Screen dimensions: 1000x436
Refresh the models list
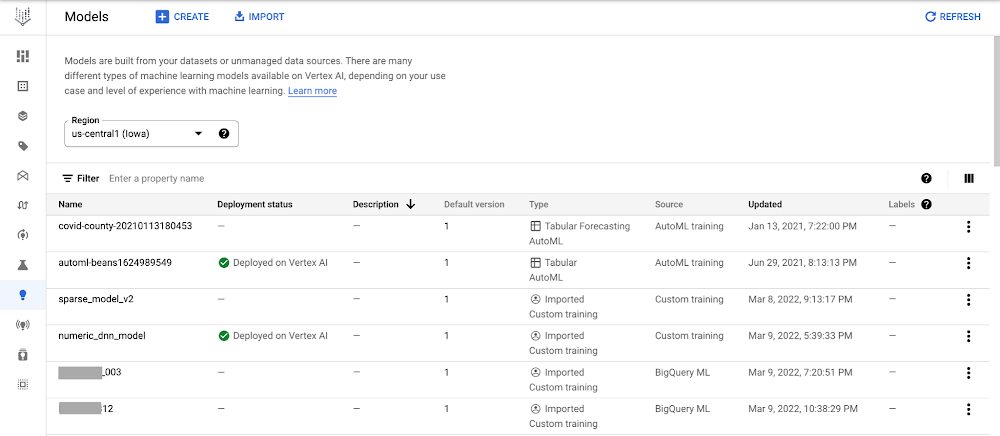953,17
